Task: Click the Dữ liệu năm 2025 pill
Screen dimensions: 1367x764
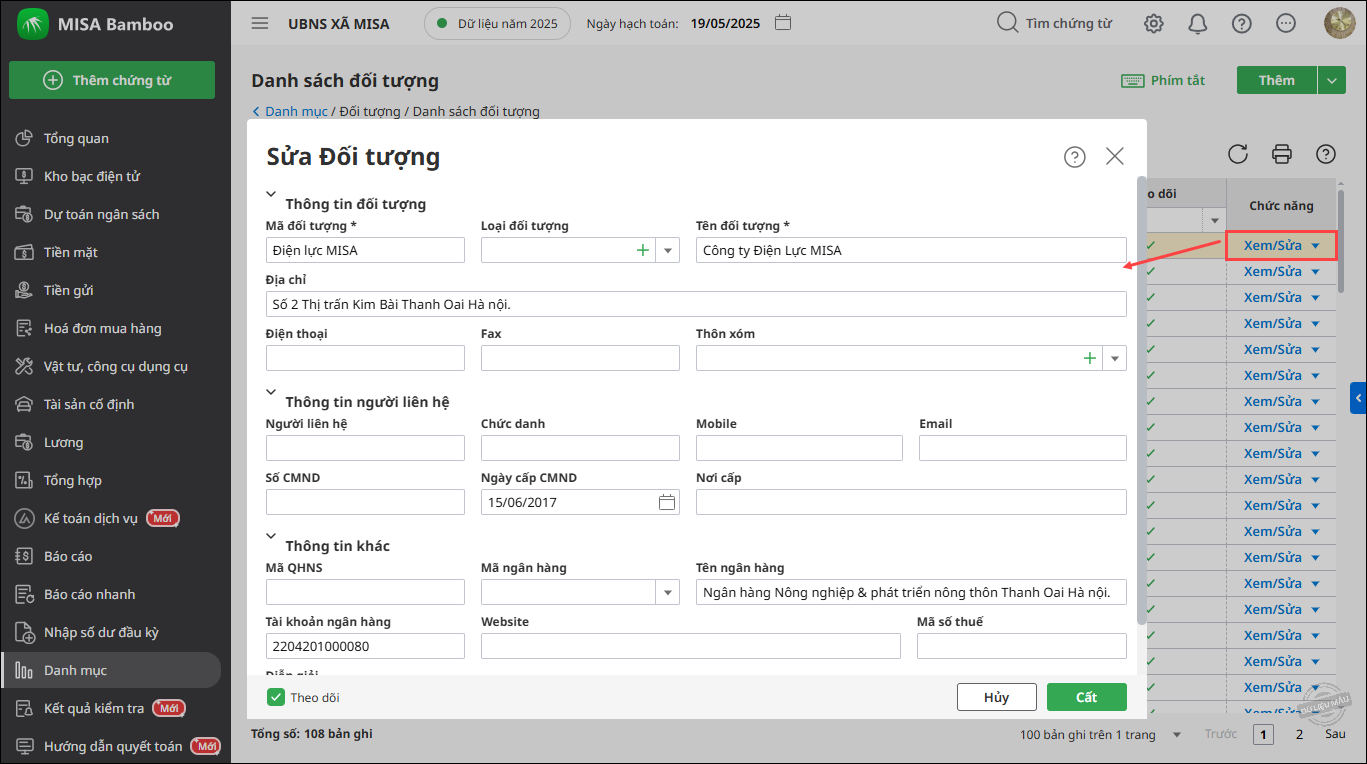Action: pos(497,23)
